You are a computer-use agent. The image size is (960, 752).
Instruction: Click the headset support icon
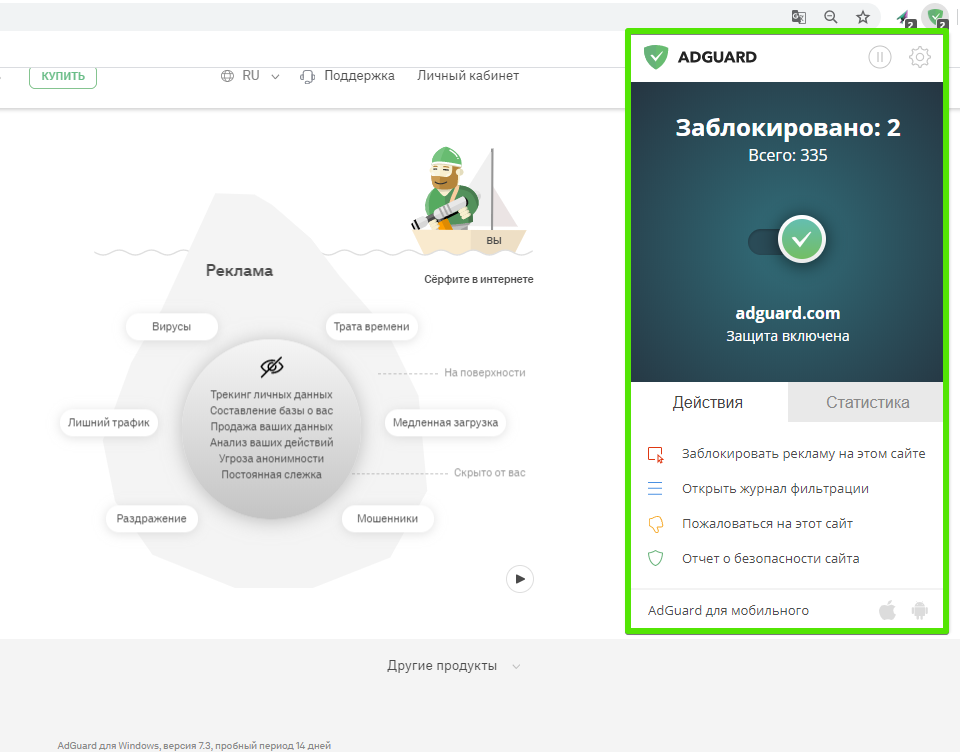pos(307,77)
